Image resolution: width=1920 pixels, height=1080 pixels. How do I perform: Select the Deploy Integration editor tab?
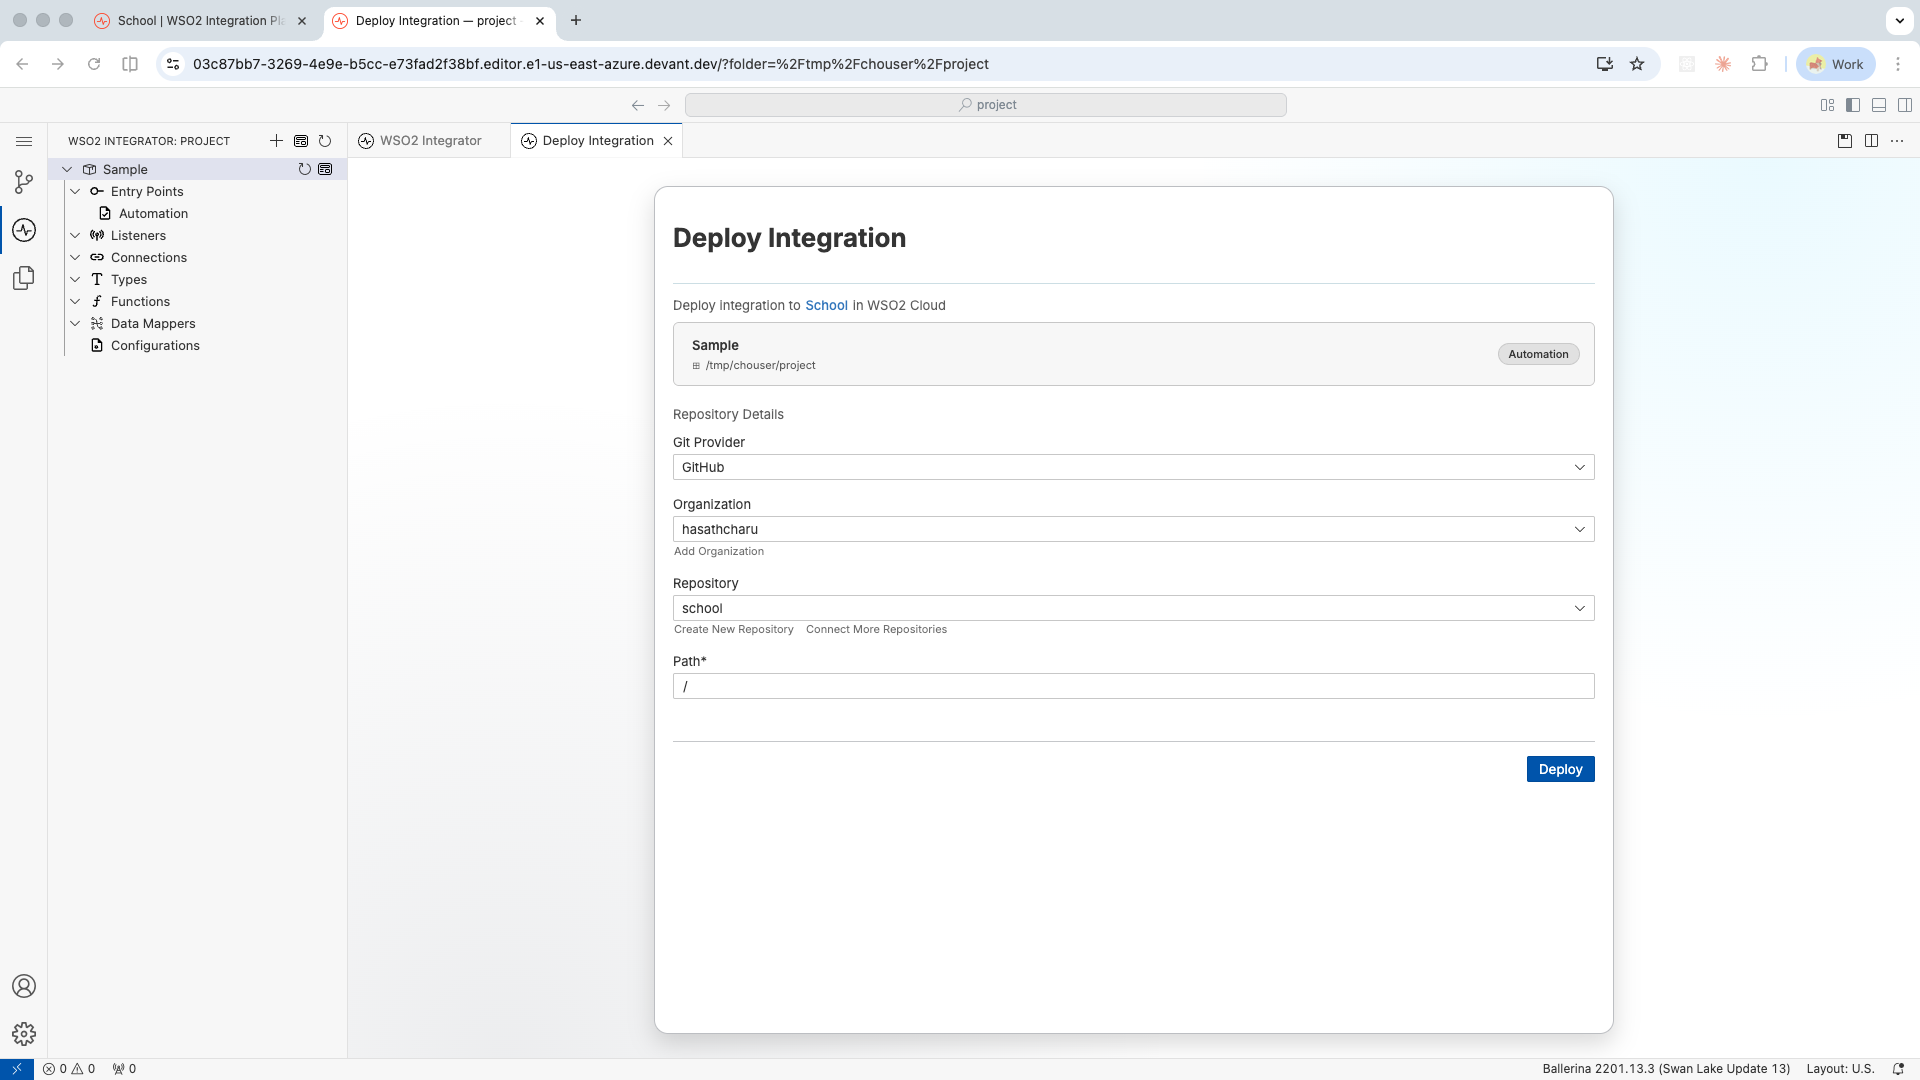pos(597,141)
